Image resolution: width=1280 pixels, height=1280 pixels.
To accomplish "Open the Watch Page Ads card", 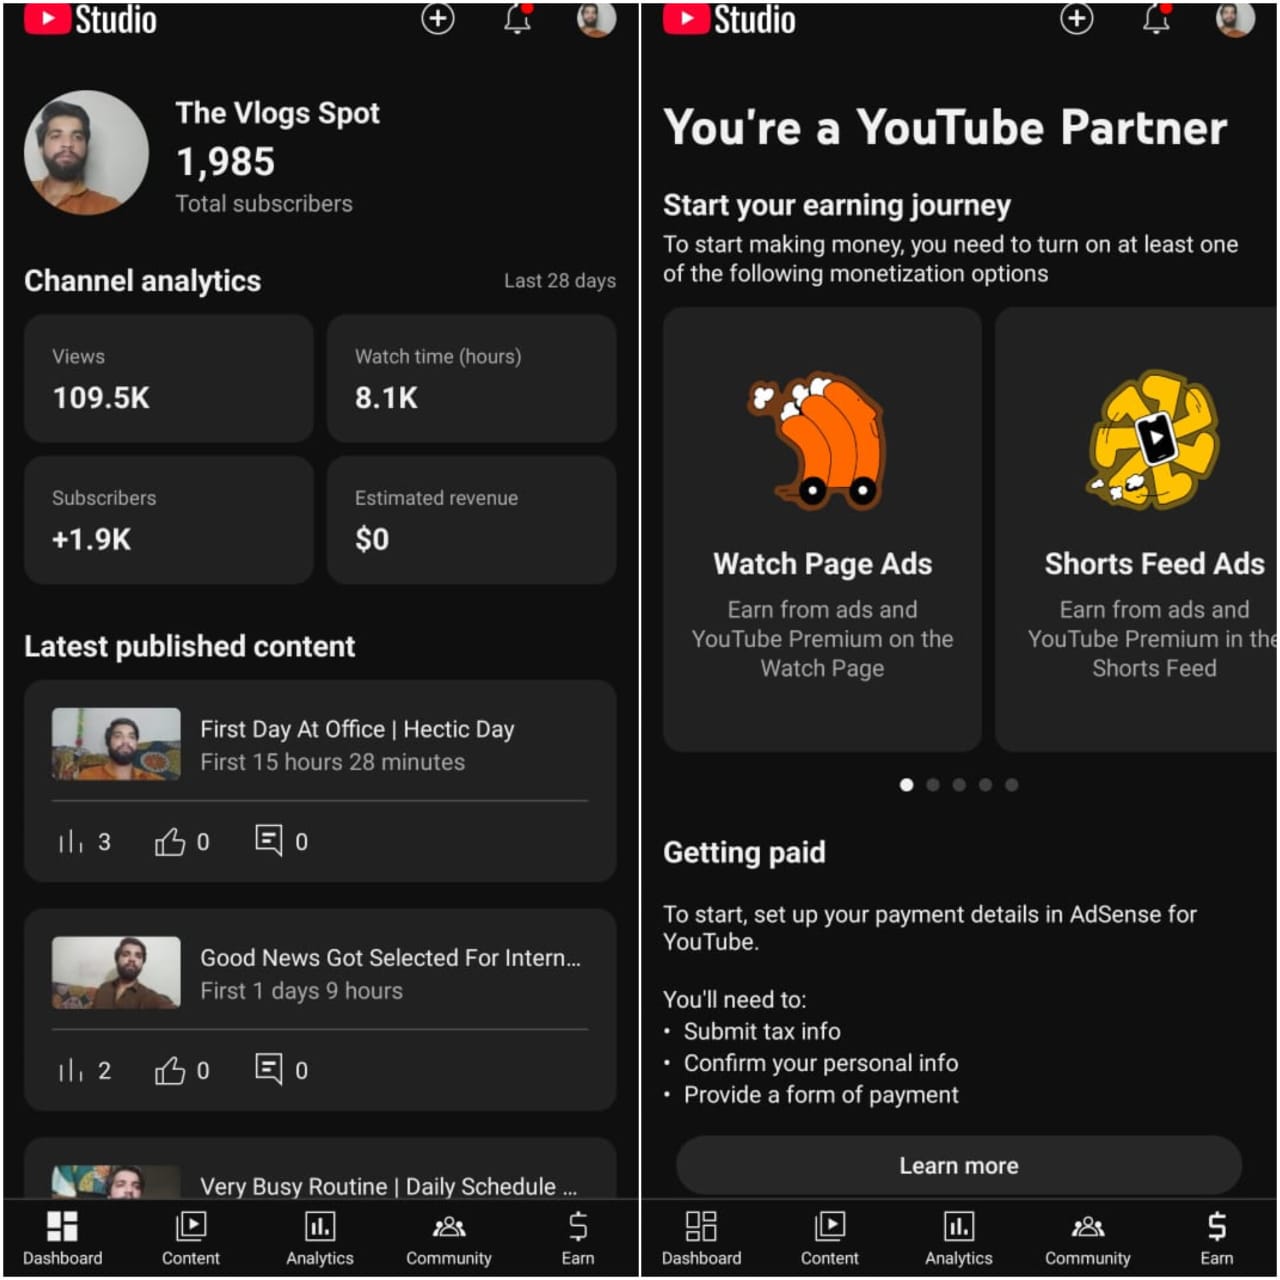I will tap(822, 529).
